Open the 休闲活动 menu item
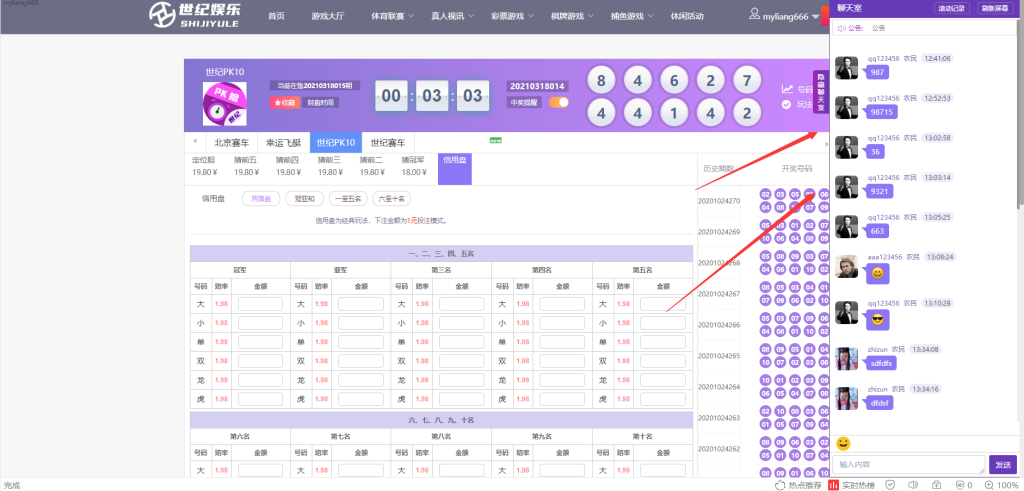1024x491 pixels. (x=687, y=16)
